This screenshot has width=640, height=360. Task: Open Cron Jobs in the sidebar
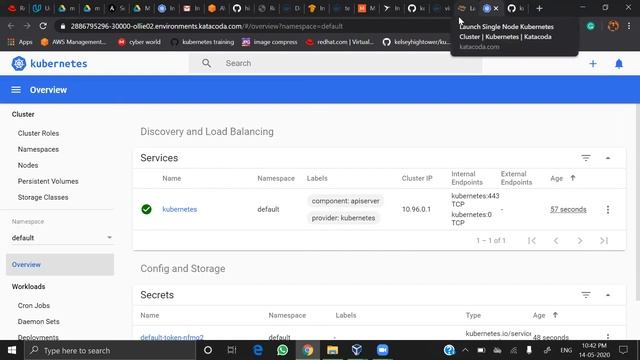pos(34,305)
